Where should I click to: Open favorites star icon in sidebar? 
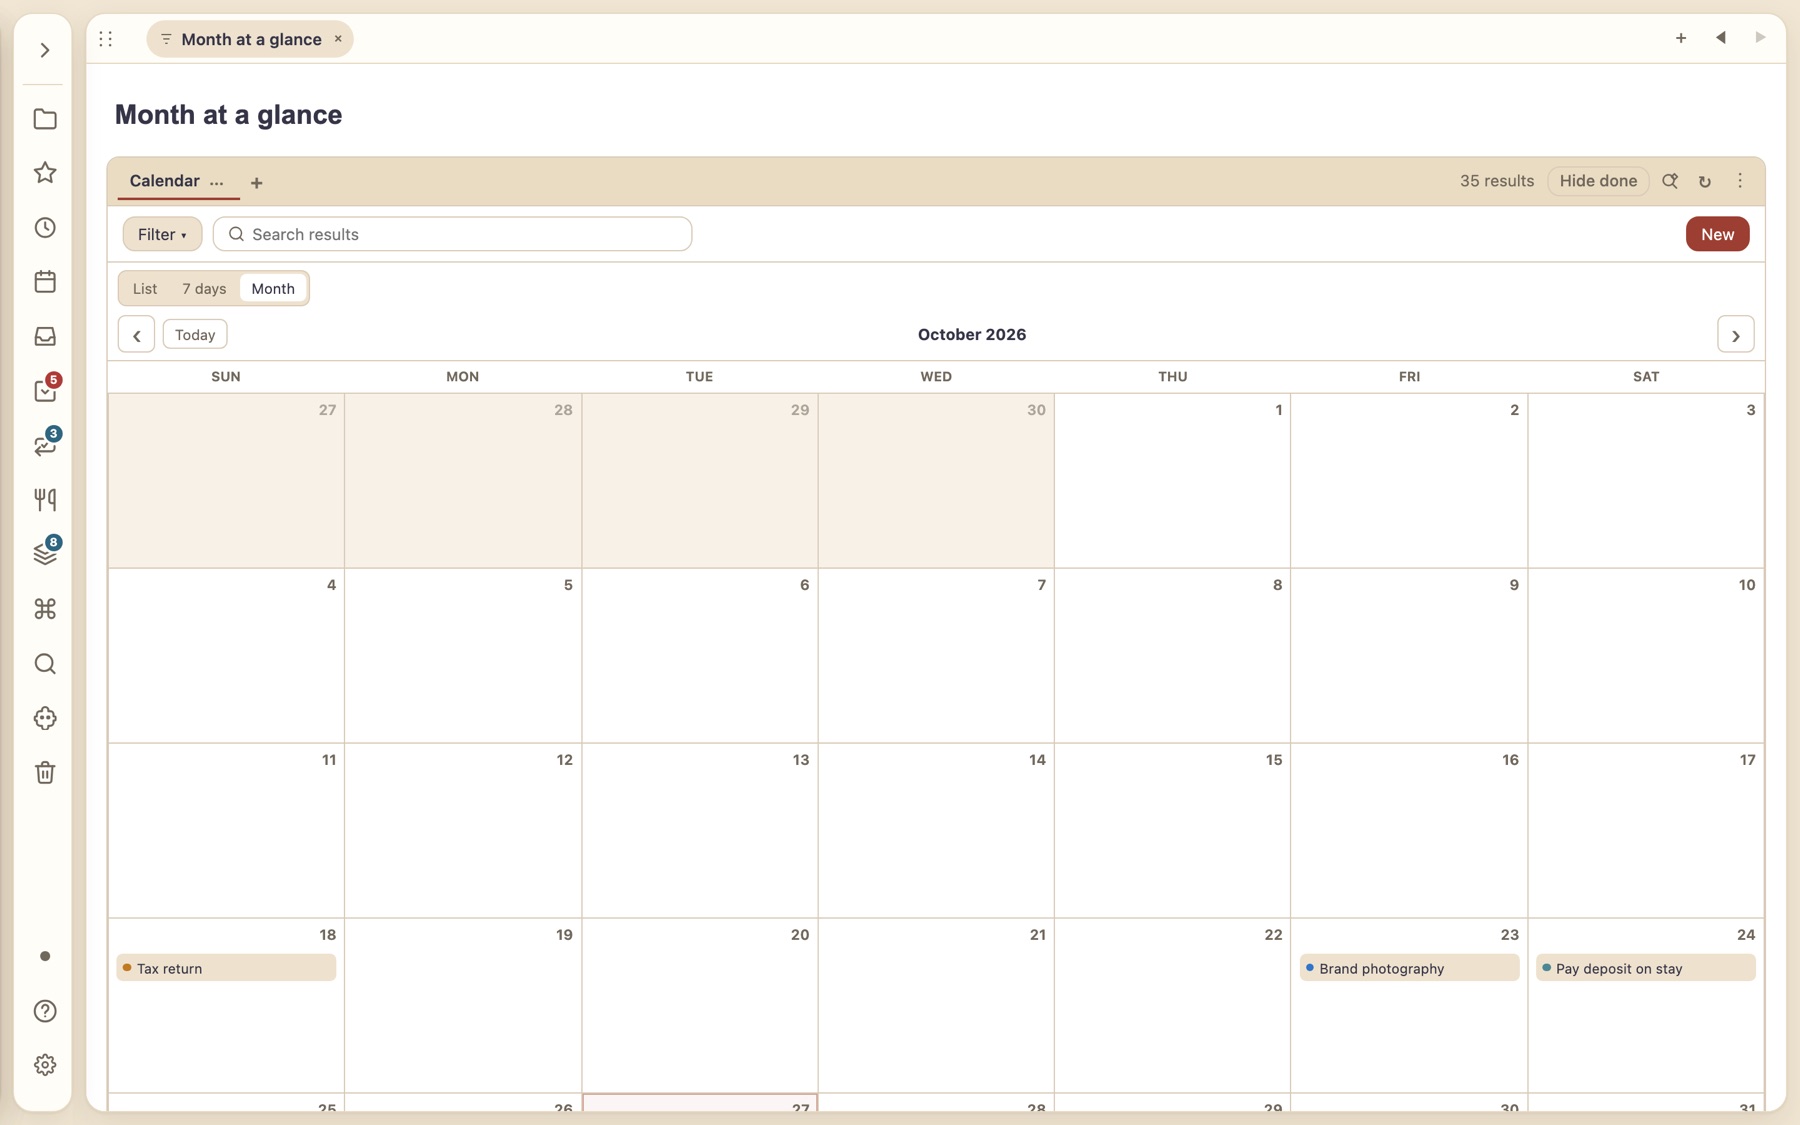coord(45,173)
